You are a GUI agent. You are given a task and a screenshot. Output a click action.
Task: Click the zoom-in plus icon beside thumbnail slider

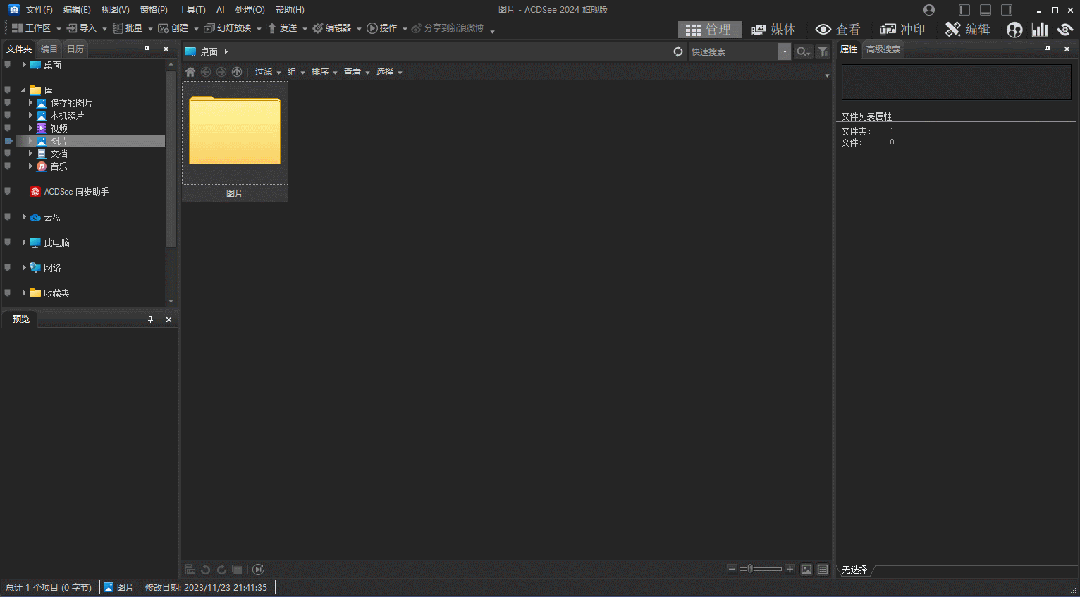coord(790,569)
